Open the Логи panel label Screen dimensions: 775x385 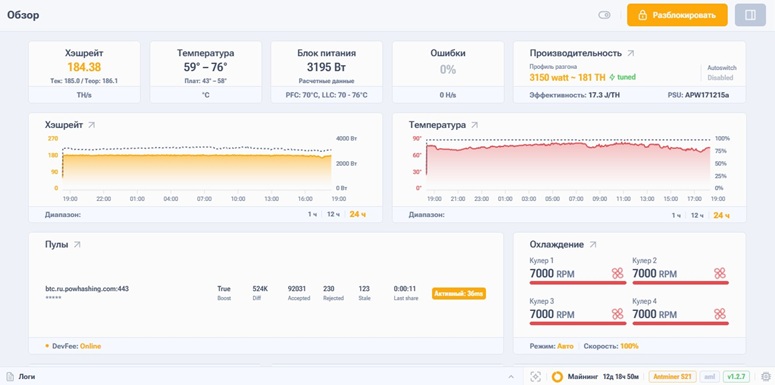point(27,377)
